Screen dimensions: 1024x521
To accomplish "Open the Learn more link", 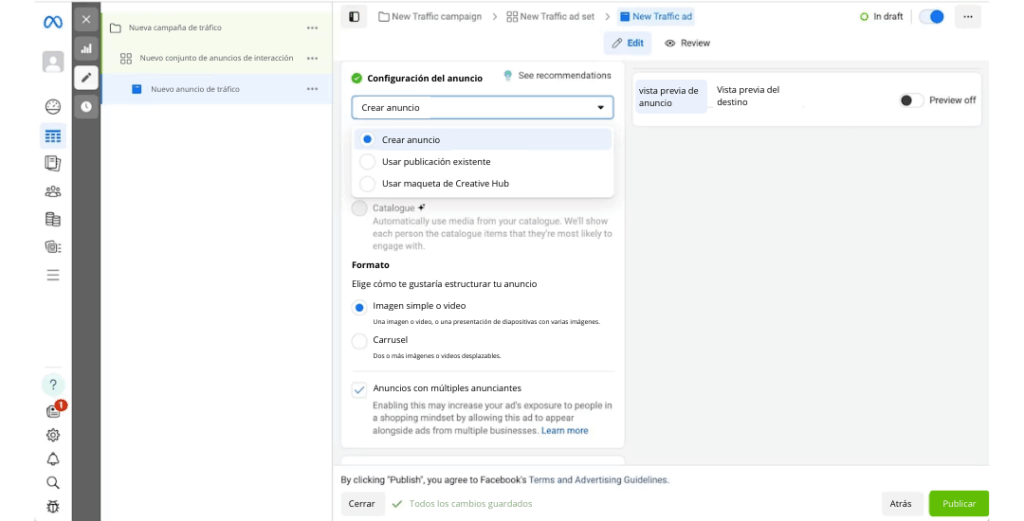I will pyautogui.click(x=564, y=431).
